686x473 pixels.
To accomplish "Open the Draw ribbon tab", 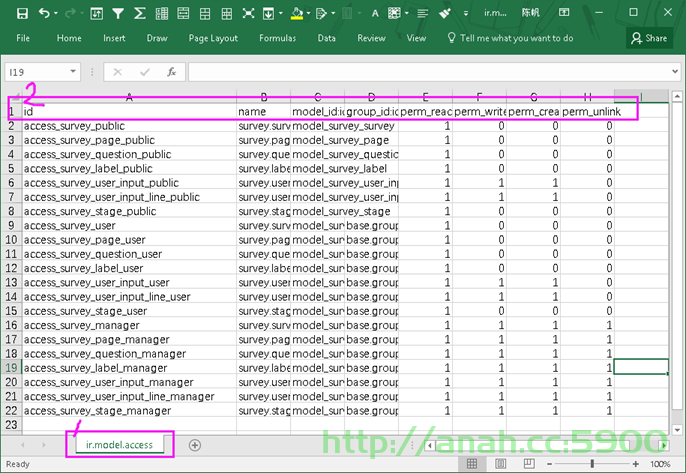I will (x=157, y=38).
